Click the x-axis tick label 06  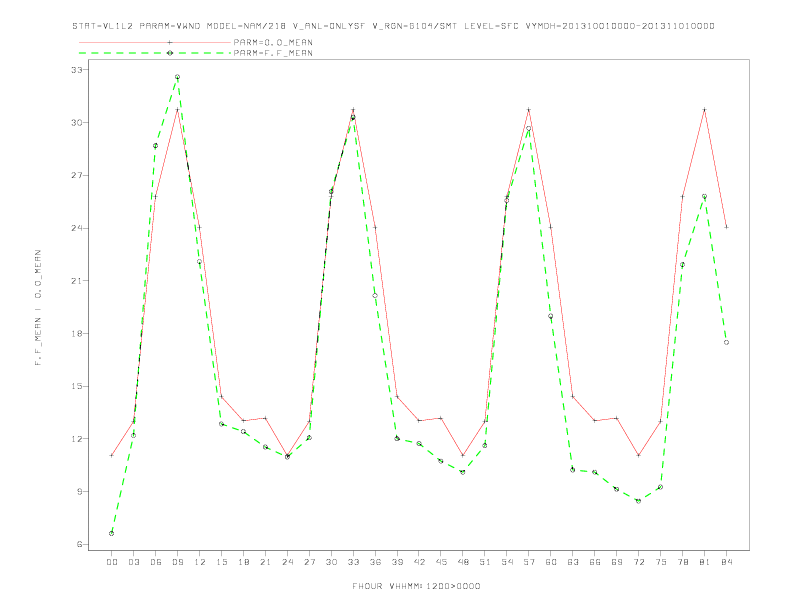coord(156,562)
